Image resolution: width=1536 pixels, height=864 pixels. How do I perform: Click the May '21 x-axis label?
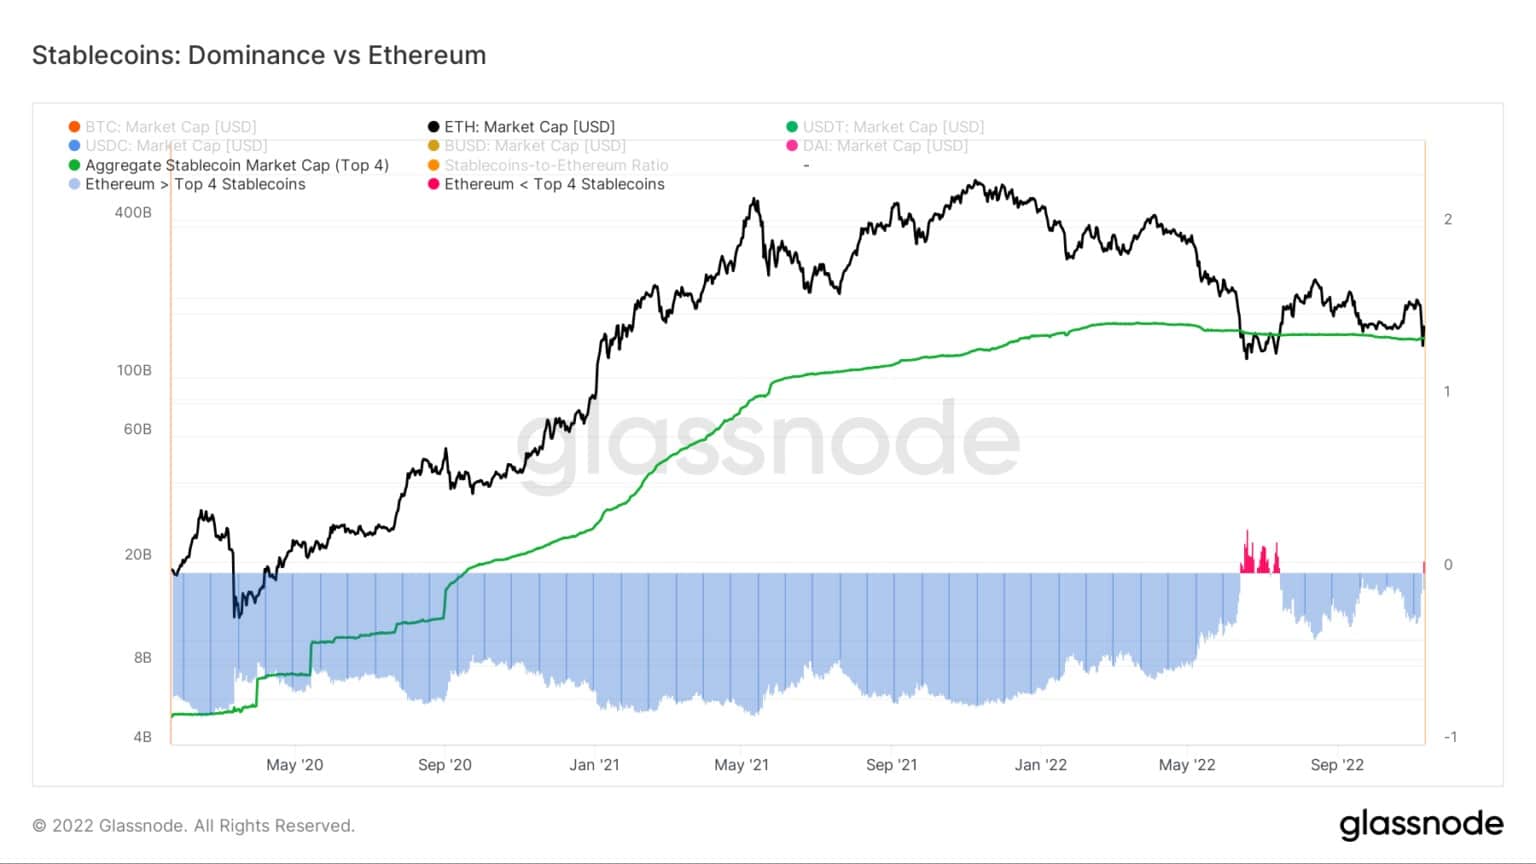point(742,765)
